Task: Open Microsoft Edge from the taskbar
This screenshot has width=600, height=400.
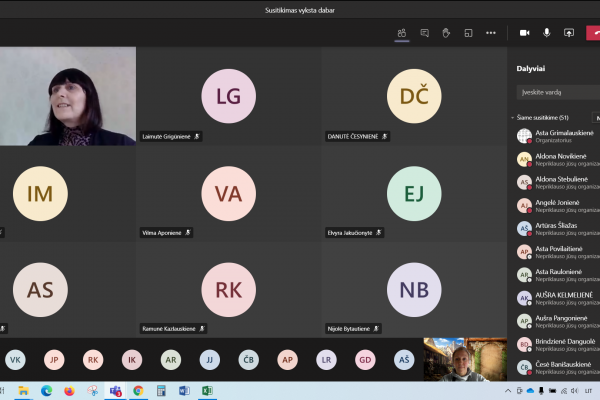Action: click(x=47, y=391)
